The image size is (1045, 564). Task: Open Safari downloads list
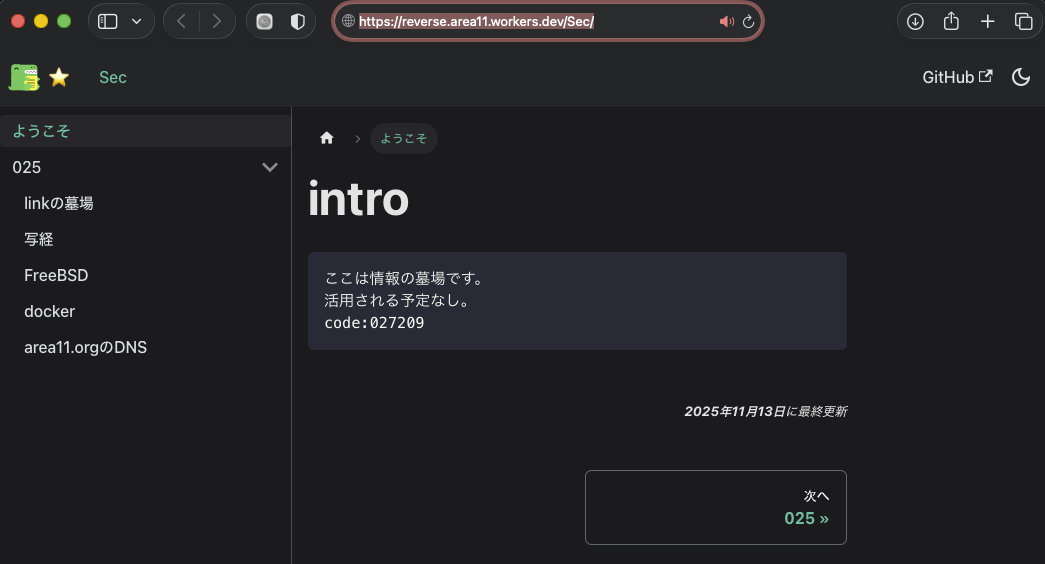pos(915,21)
